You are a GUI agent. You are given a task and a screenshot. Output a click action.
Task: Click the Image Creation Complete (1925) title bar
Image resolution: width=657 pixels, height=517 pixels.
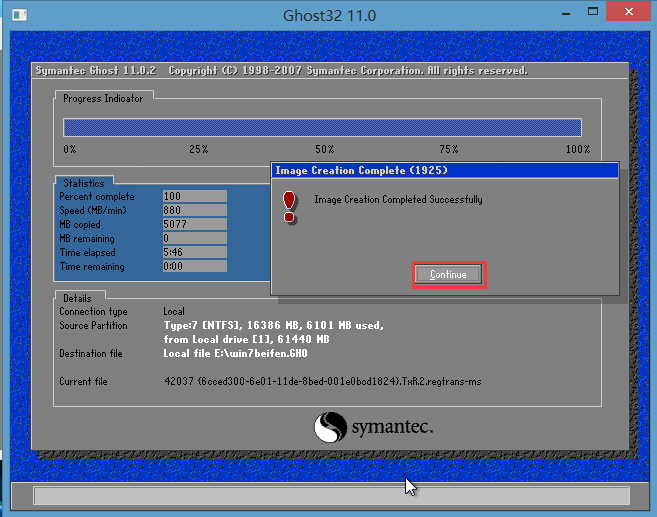point(445,171)
